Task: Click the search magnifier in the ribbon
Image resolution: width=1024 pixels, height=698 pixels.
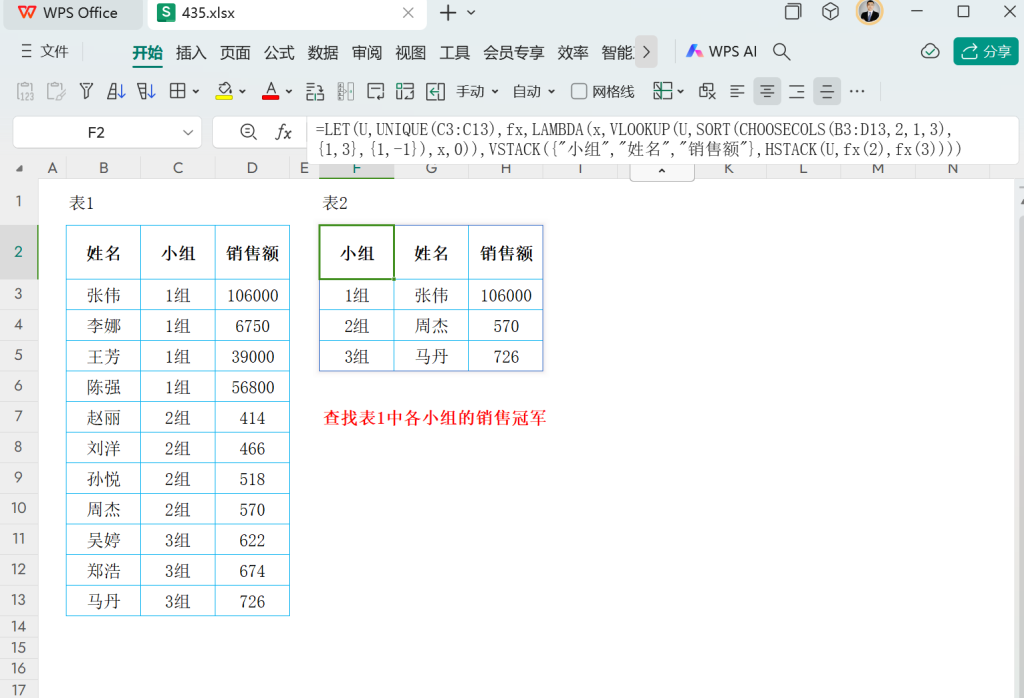Action: tap(782, 52)
